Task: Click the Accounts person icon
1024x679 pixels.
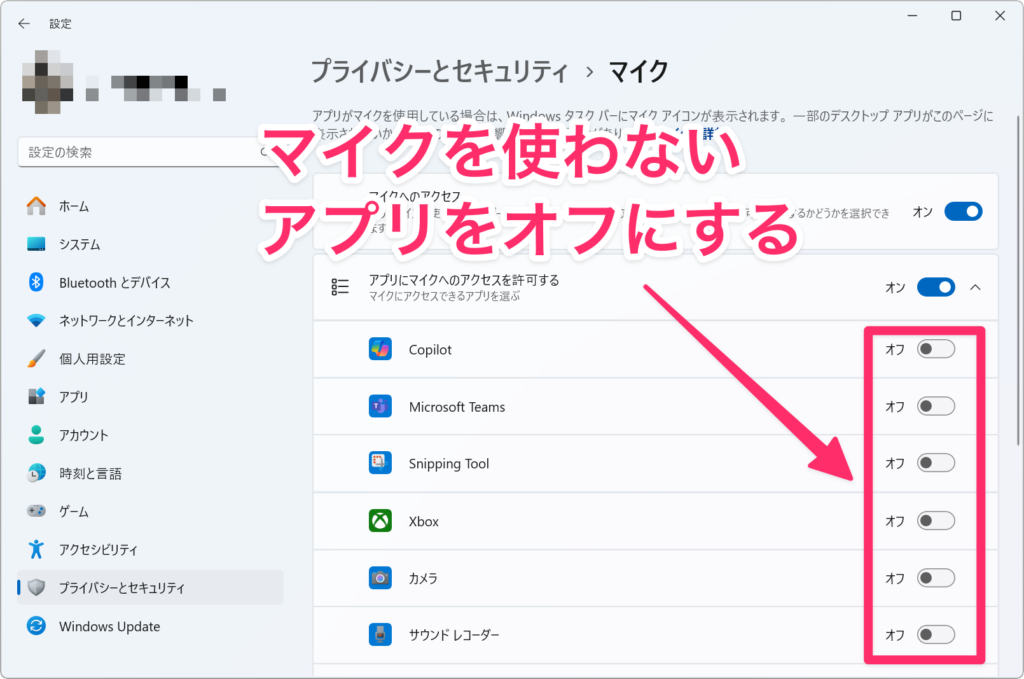Action: [37, 435]
